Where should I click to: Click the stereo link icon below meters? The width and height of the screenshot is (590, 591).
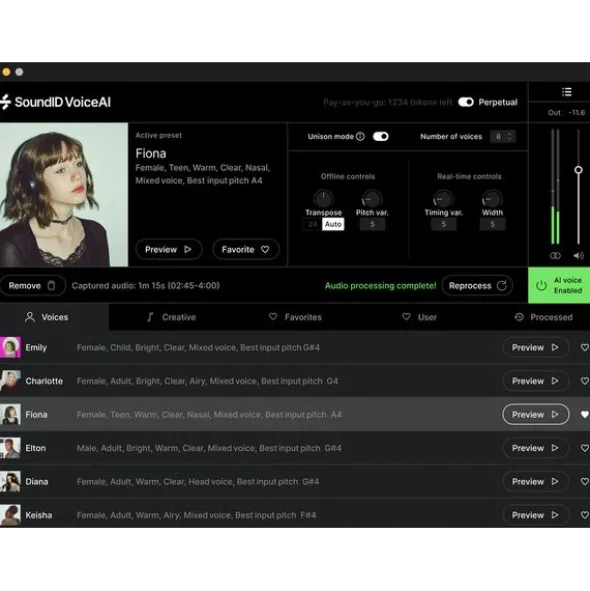pos(555,256)
